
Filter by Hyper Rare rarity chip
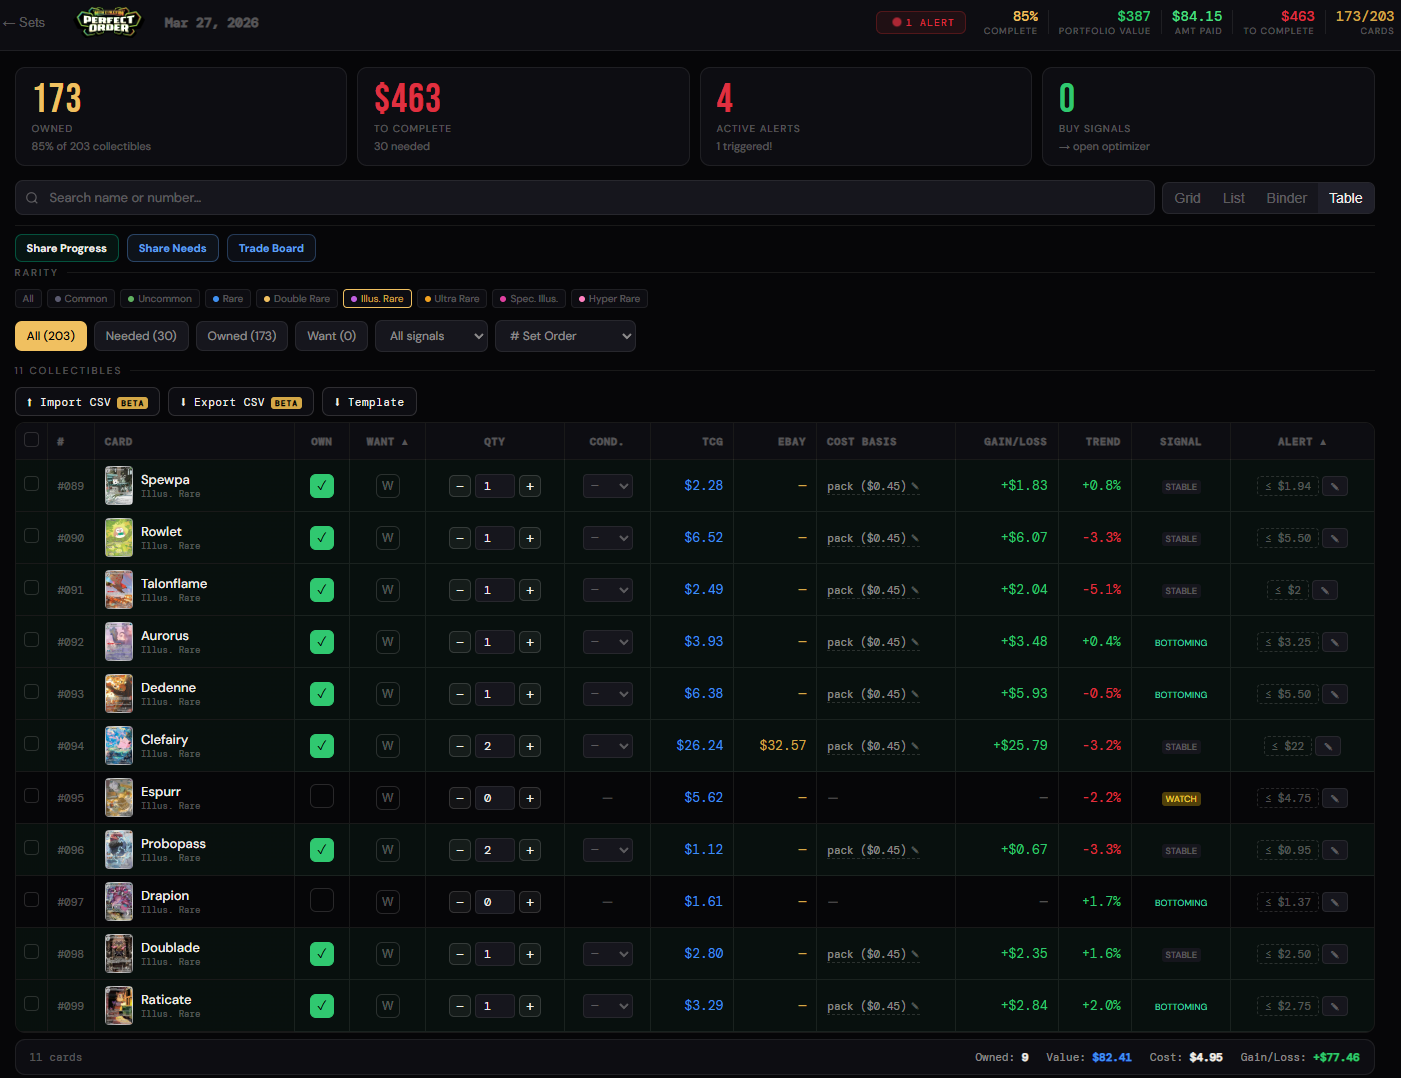[x=610, y=299]
